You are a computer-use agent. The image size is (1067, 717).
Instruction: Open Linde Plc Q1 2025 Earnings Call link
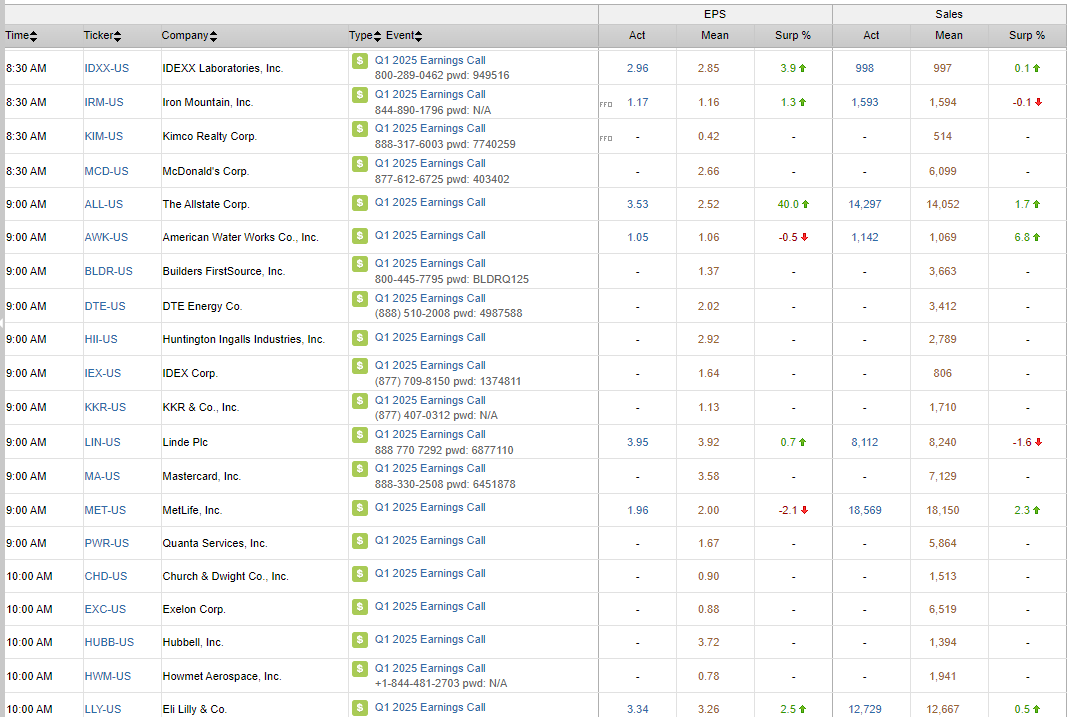[x=430, y=434]
